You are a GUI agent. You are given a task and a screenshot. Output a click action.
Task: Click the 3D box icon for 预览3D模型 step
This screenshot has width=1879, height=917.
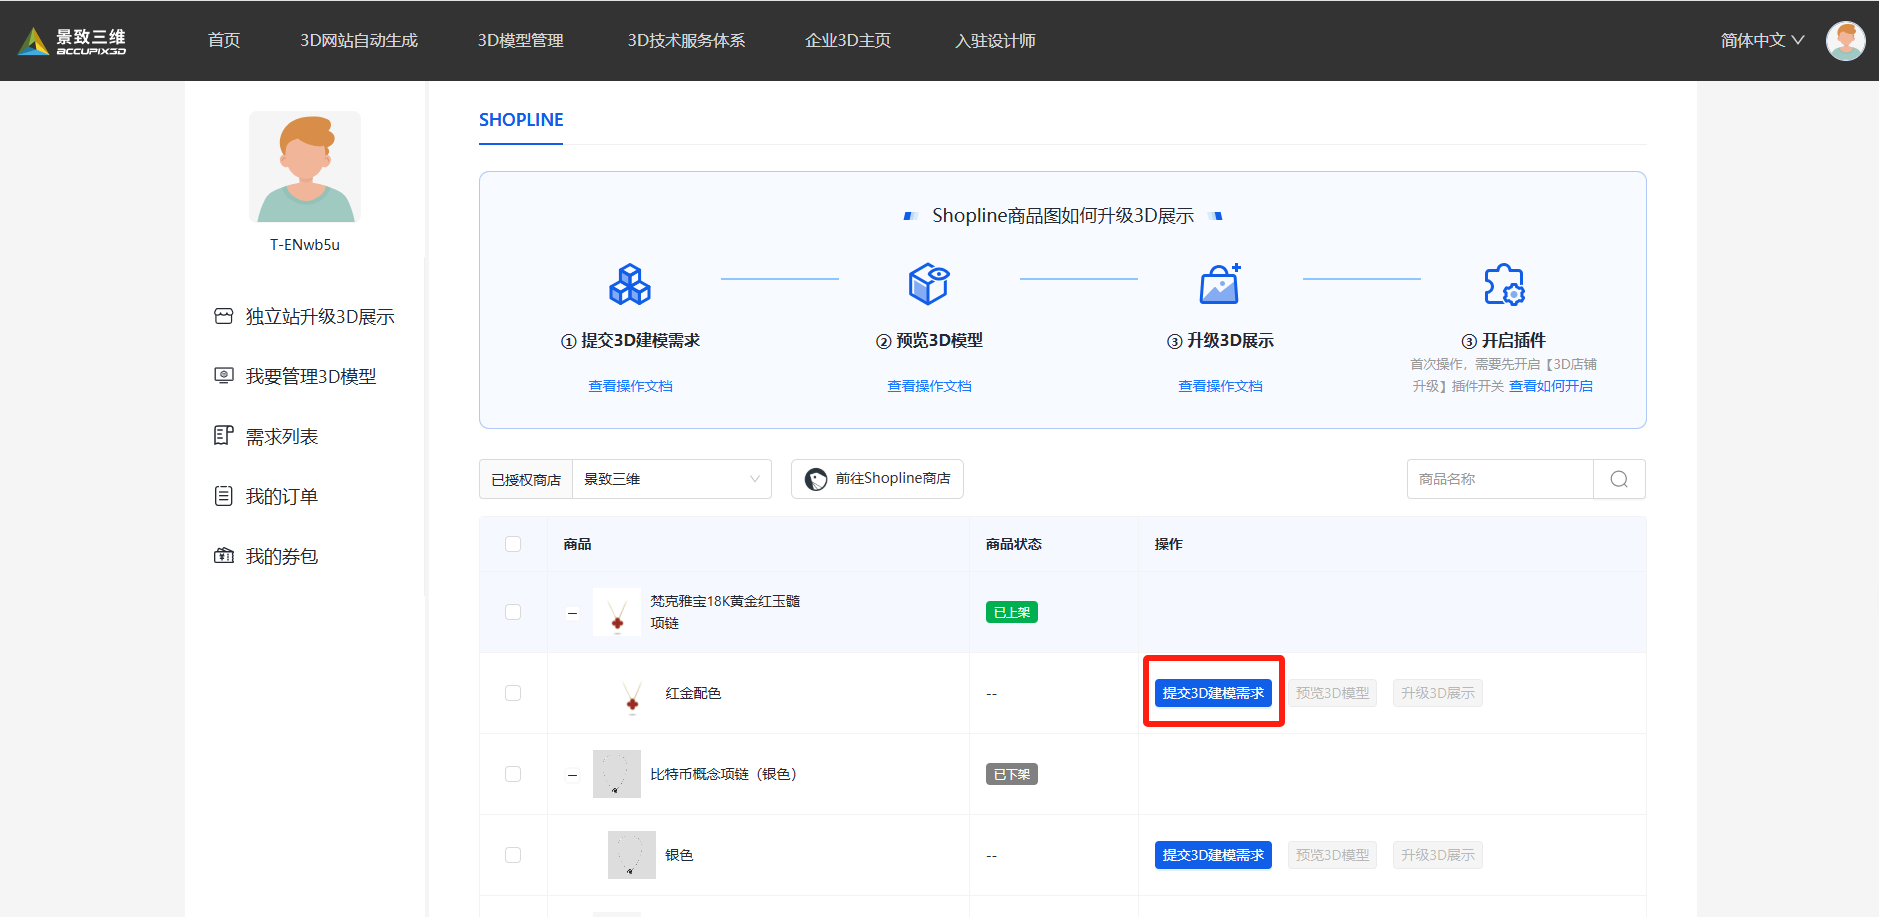[929, 284]
